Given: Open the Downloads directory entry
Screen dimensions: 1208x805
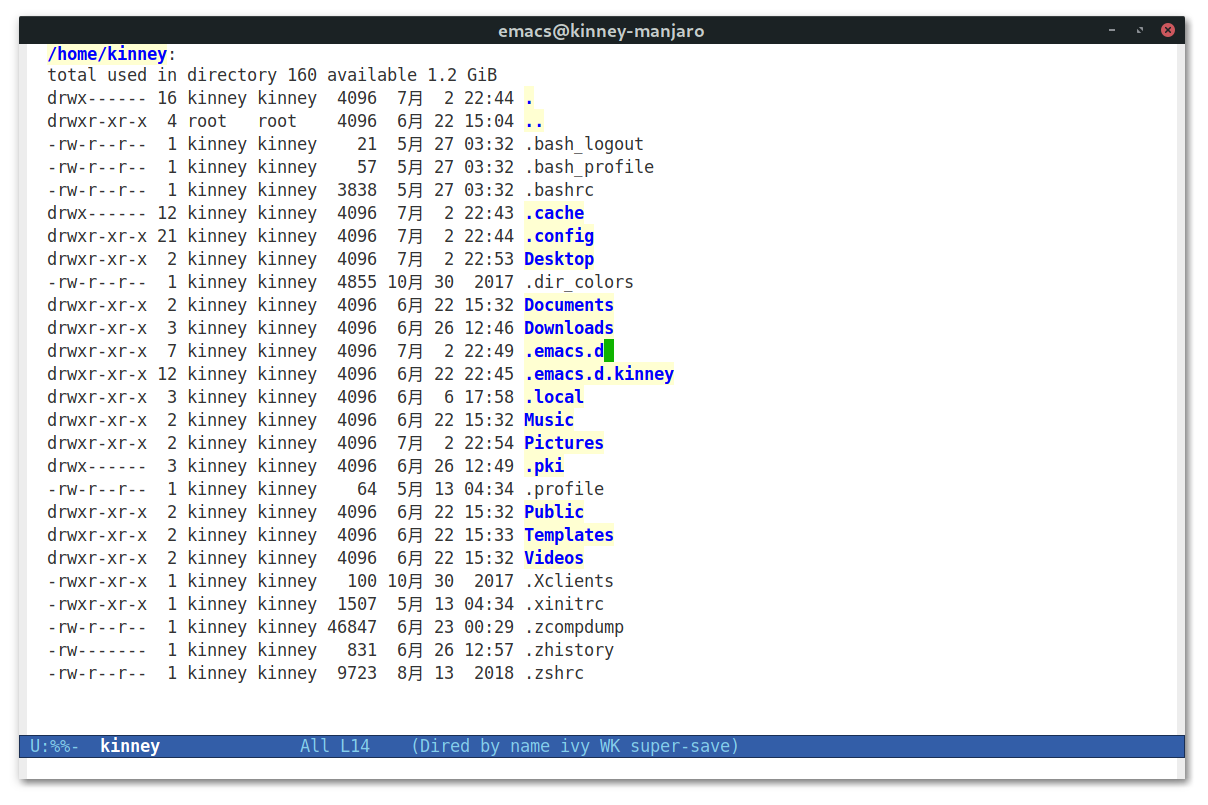Looking at the screenshot, I should click(568, 328).
